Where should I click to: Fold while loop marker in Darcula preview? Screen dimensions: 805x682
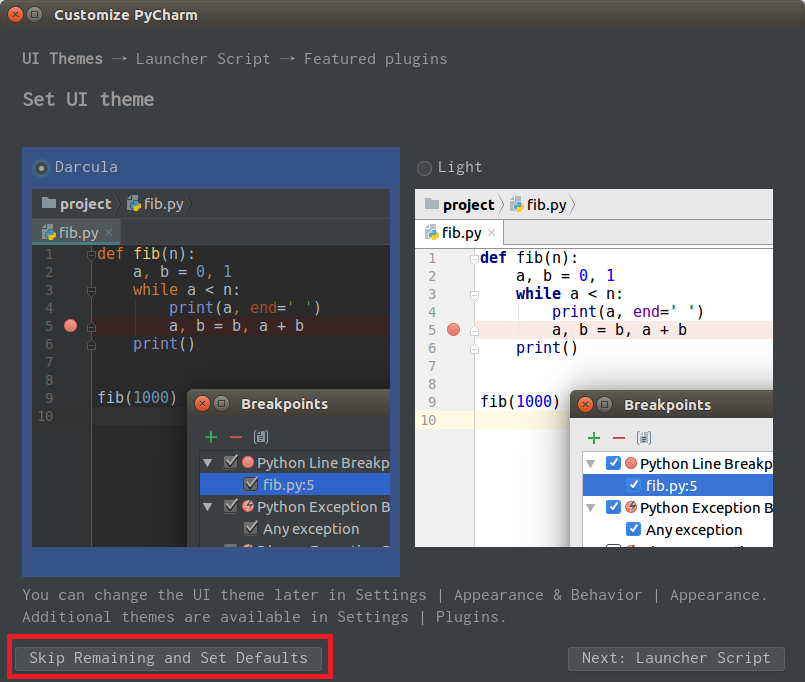point(91,291)
